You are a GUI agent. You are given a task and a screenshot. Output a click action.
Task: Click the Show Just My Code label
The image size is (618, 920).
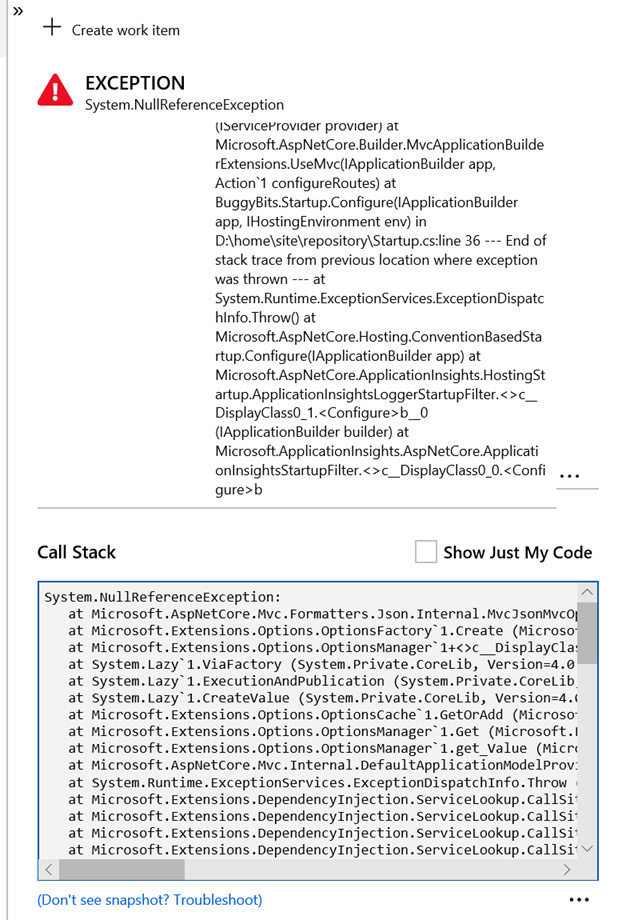(x=517, y=552)
